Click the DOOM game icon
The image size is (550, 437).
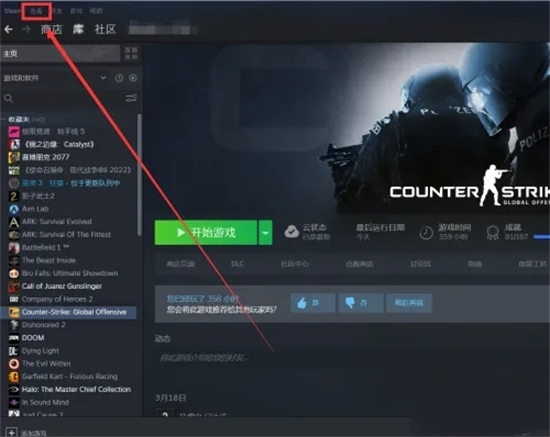(14, 338)
